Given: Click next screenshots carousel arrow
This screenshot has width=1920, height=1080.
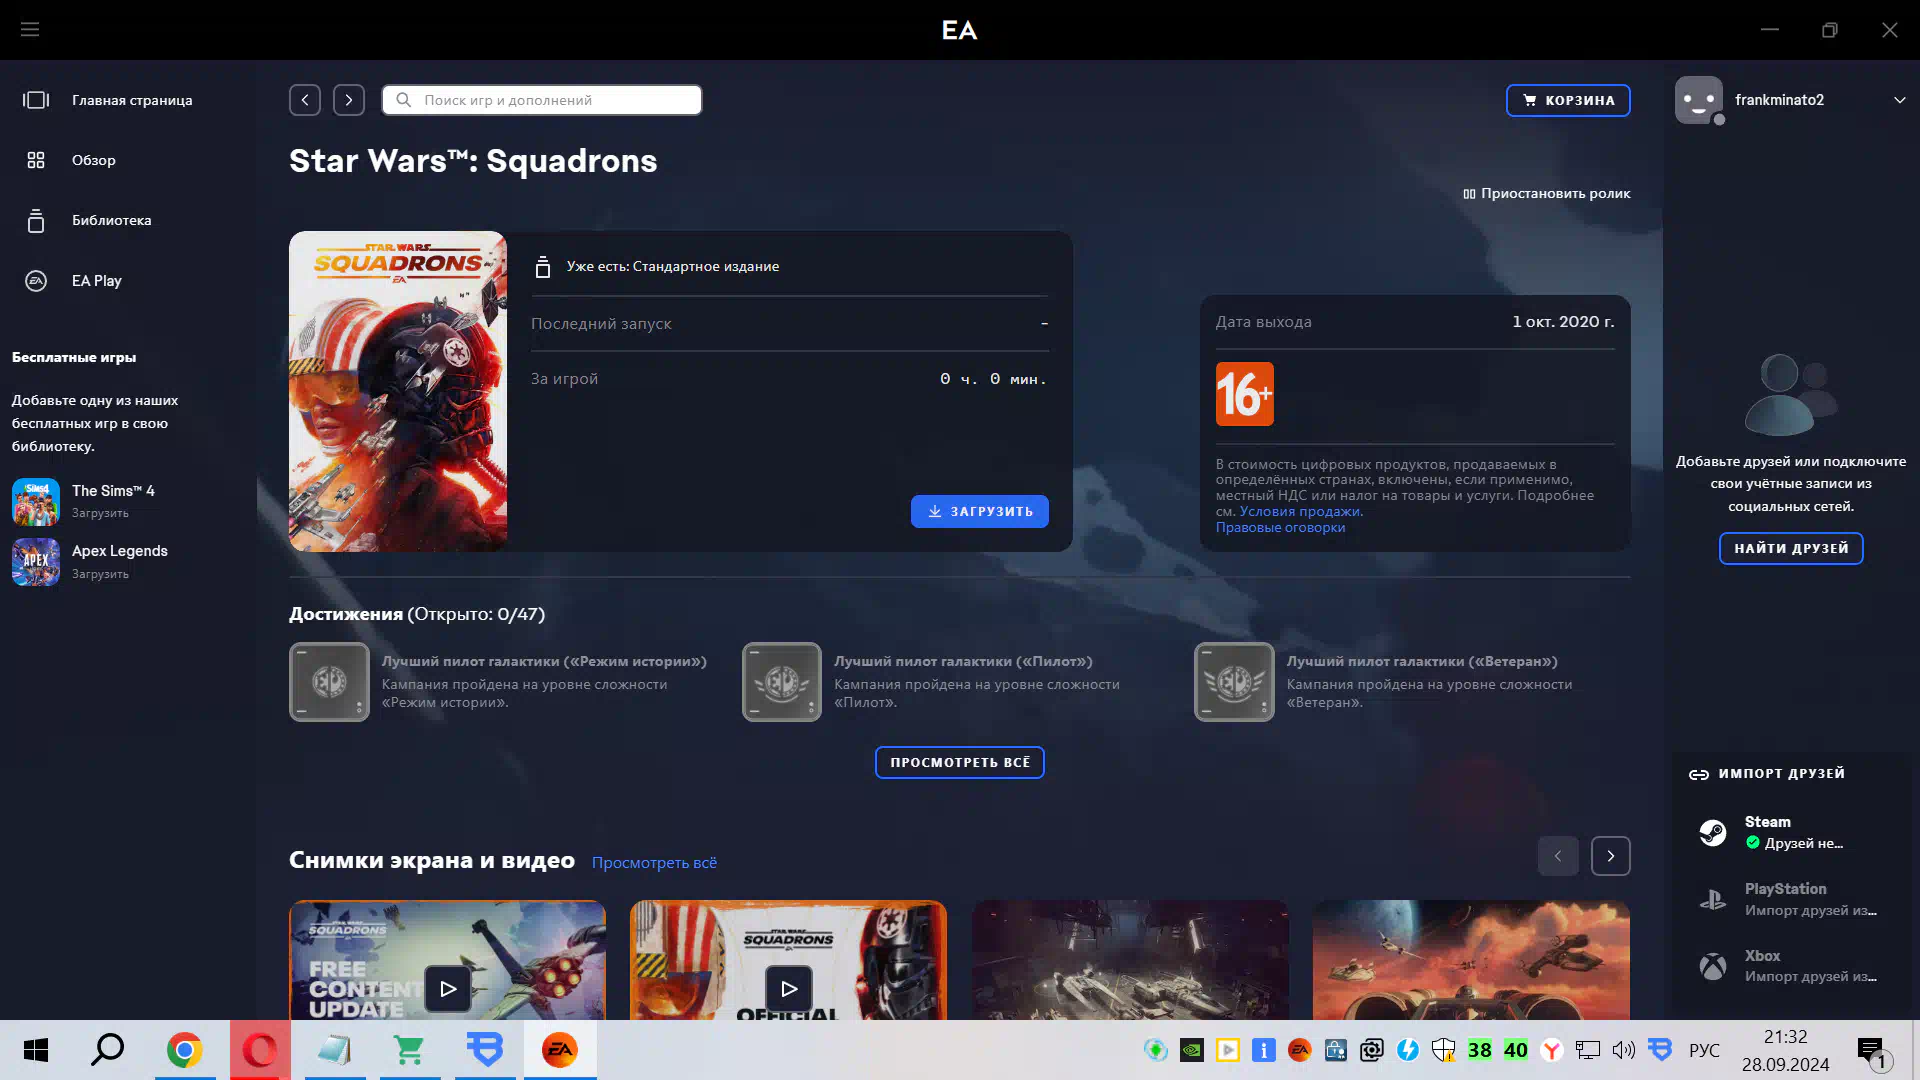Looking at the screenshot, I should [1611, 856].
